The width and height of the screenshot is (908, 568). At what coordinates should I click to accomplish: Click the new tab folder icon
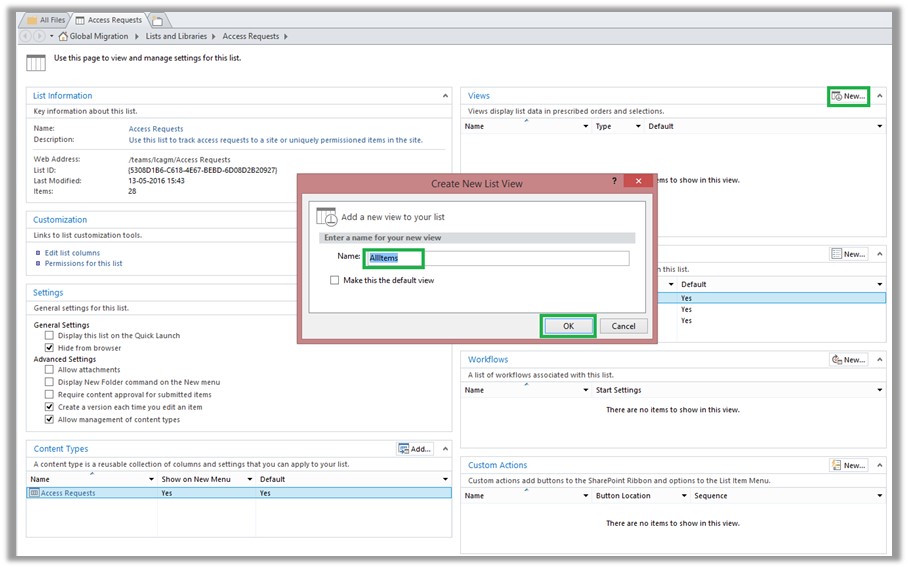click(157, 21)
